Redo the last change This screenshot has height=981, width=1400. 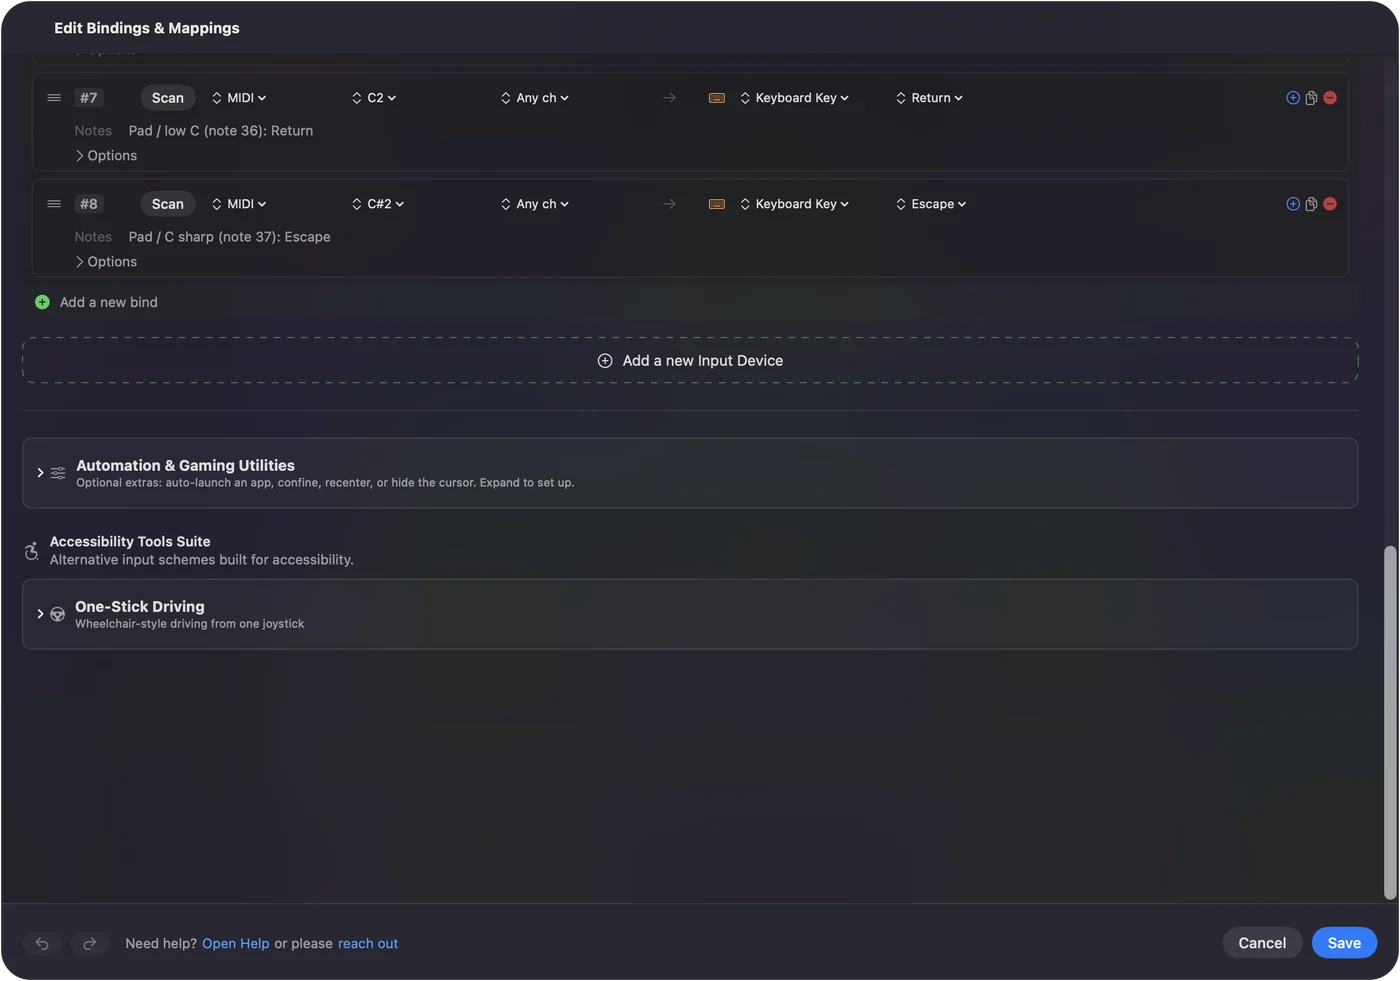(90, 943)
